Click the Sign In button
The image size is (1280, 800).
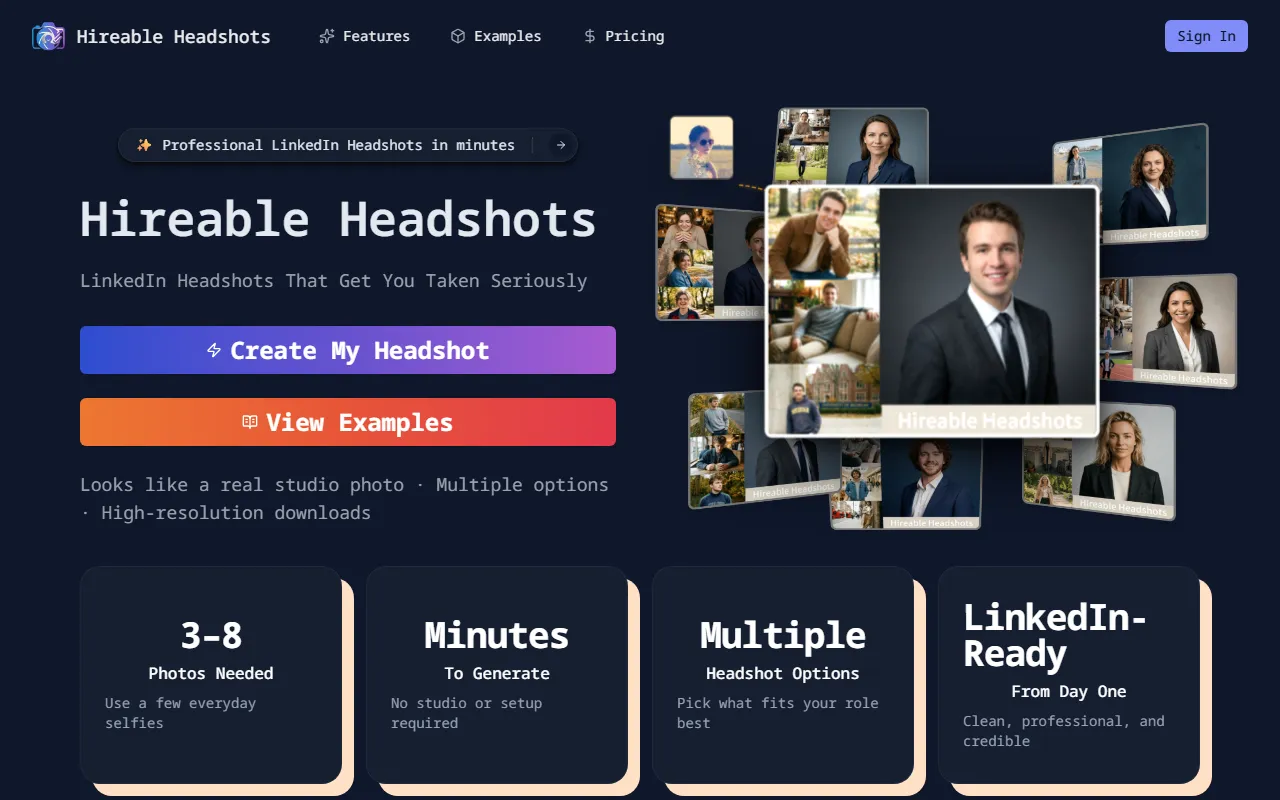tap(1206, 36)
